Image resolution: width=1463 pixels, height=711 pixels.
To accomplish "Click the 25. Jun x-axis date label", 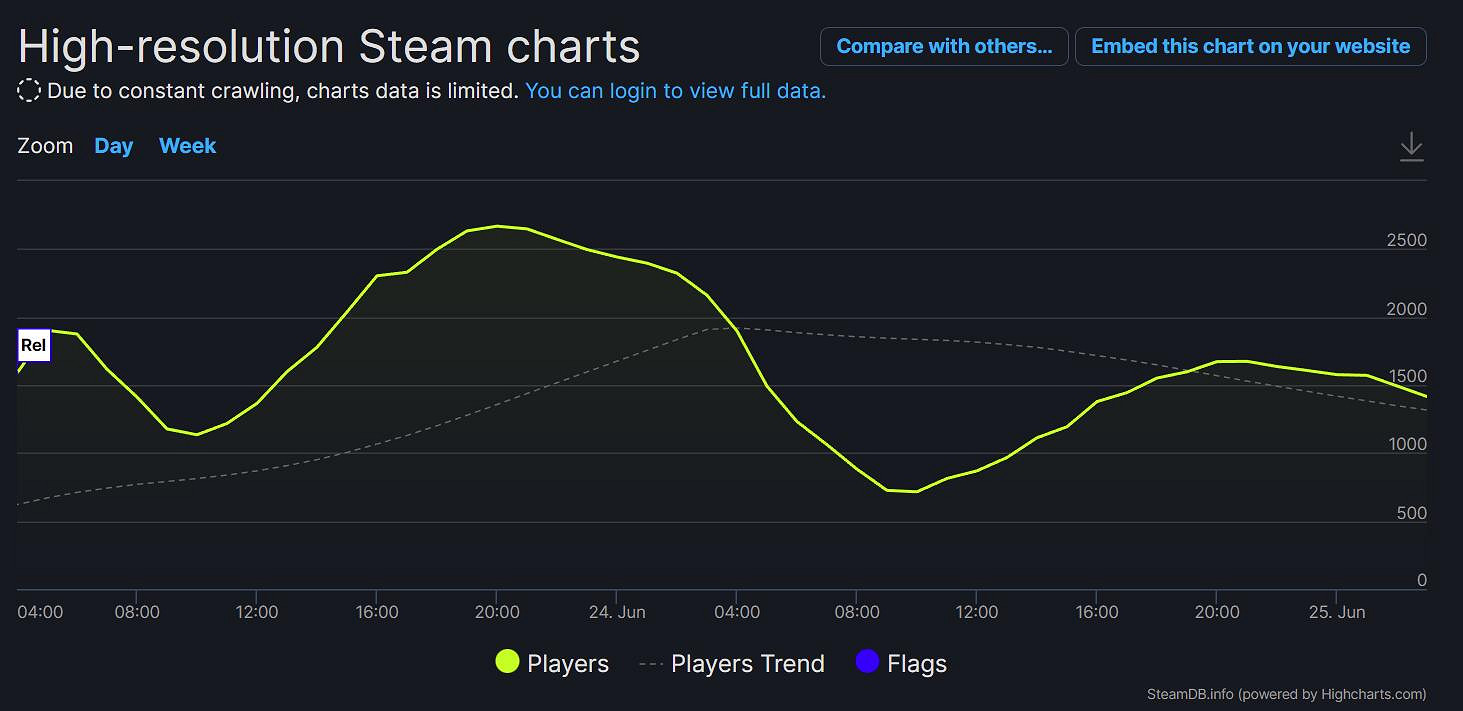I will click(x=1336, y=612).
